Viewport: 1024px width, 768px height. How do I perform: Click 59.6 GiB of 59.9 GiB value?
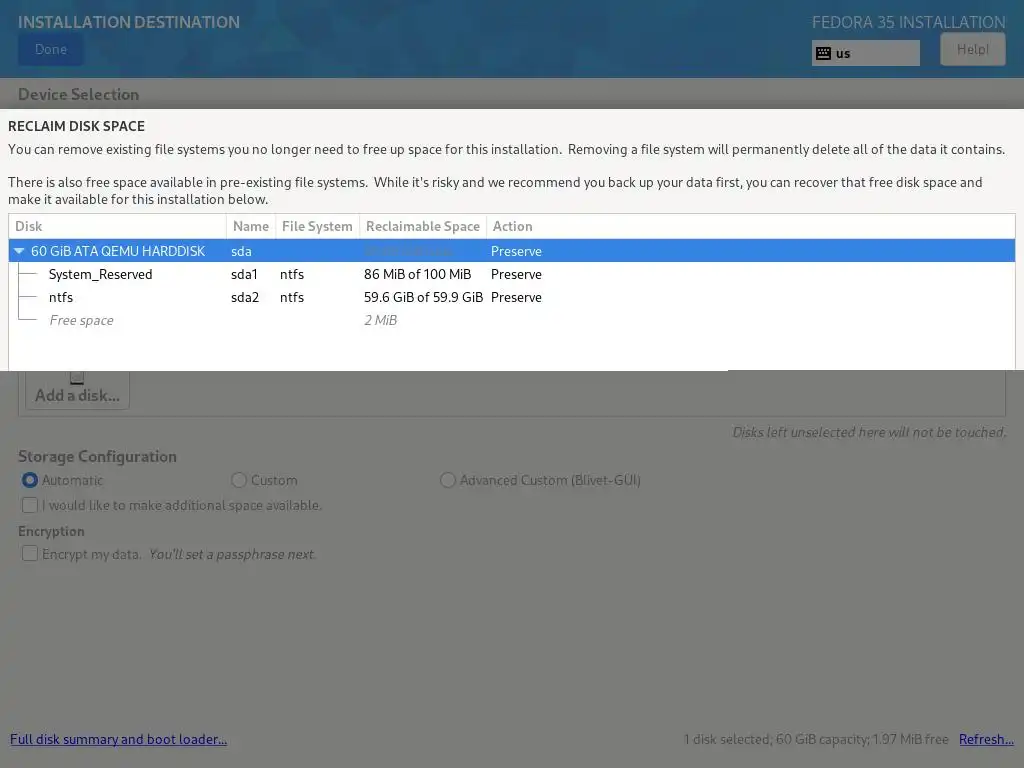point(423,297)
